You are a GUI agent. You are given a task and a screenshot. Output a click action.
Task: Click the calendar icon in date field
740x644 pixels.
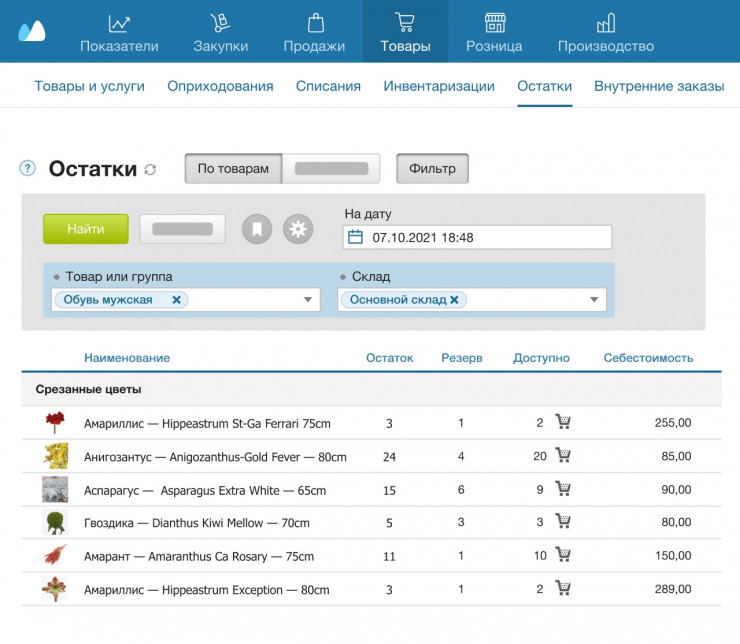click(x=355, y=238)
